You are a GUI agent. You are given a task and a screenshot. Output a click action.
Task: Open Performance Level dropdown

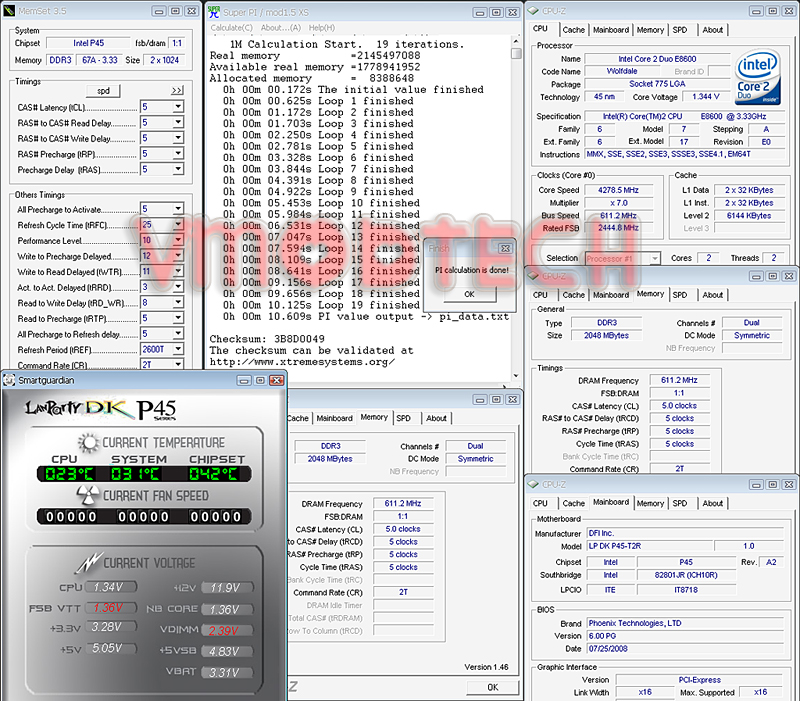click(x=178, y=240)
